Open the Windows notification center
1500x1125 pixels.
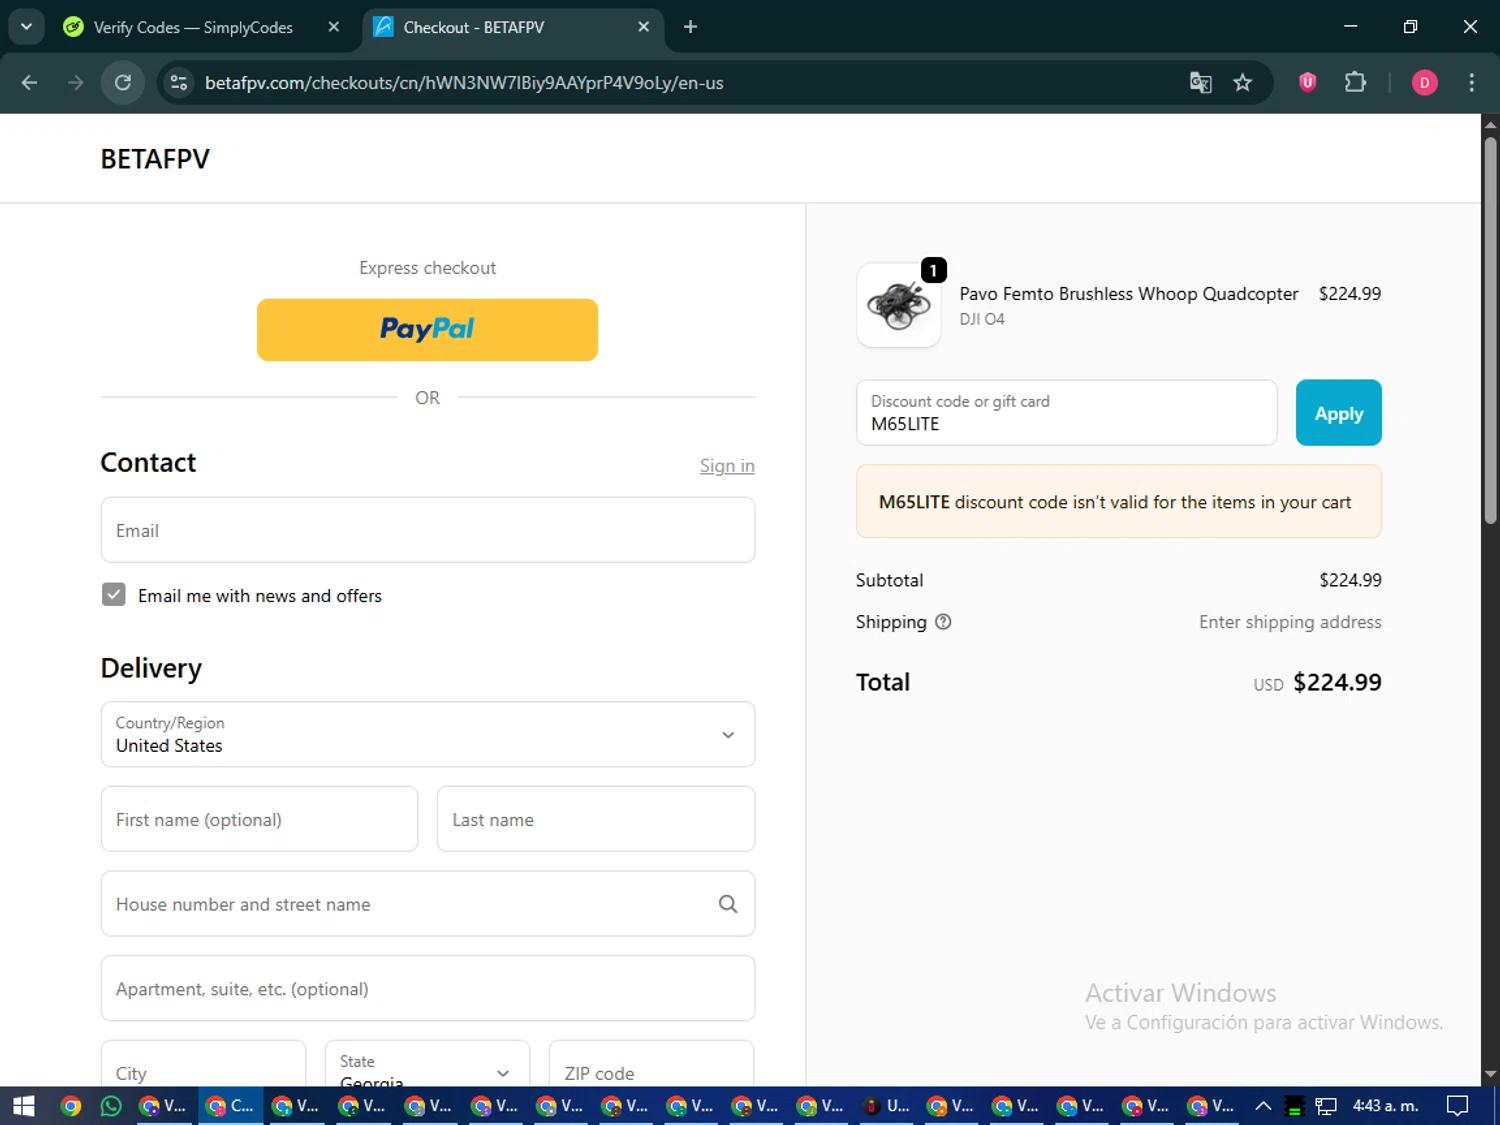tap(1458, 1106)
